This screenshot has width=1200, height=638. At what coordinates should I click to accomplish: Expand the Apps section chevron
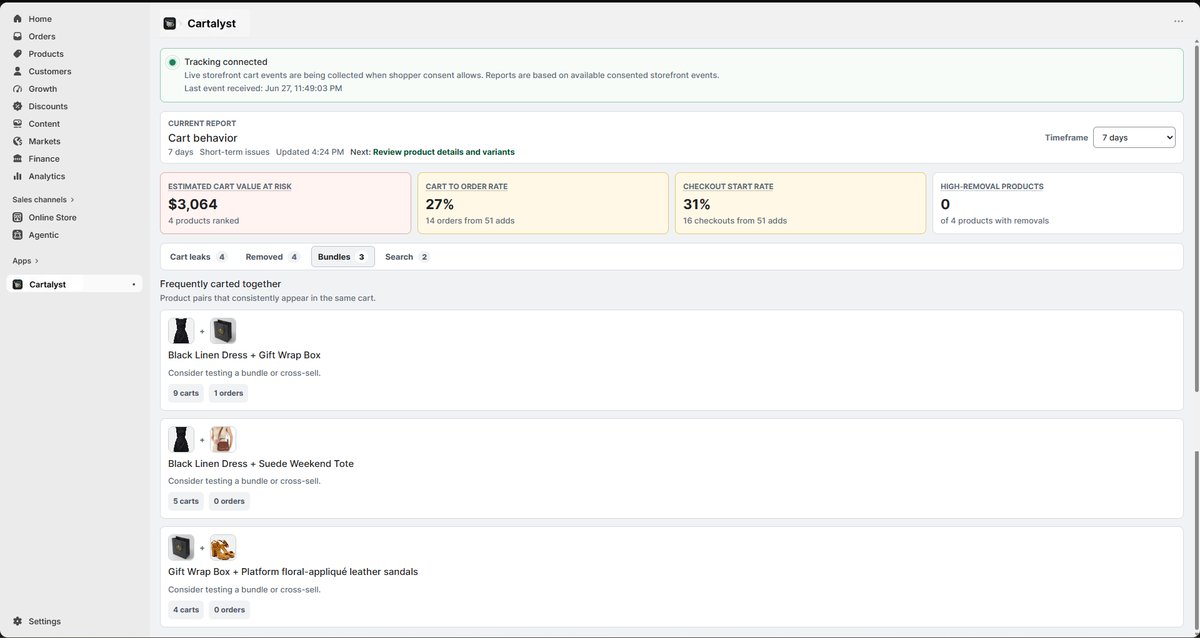click(37, 261)
